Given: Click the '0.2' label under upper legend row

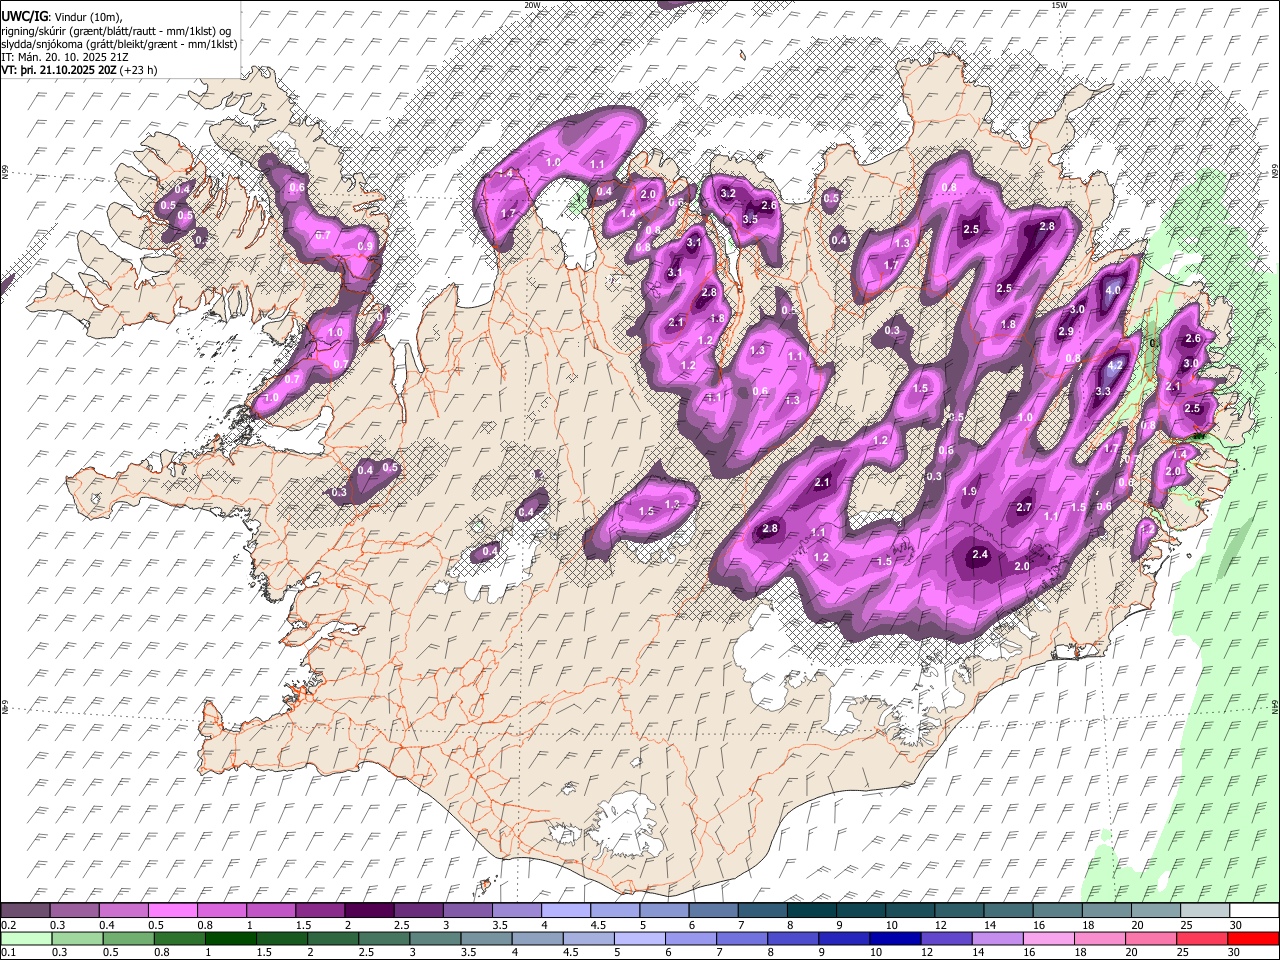Looking at the screenshot, I should click(8, 925).
